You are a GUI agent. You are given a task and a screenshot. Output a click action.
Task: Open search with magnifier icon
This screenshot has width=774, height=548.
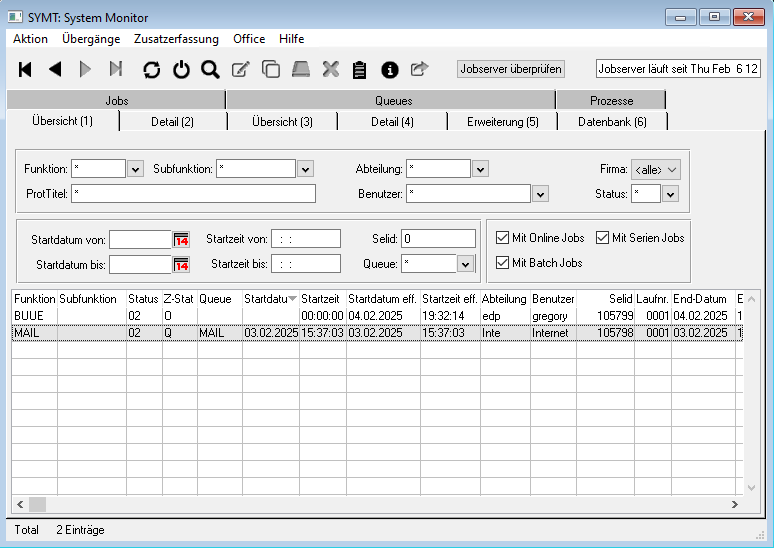point(210,69)
